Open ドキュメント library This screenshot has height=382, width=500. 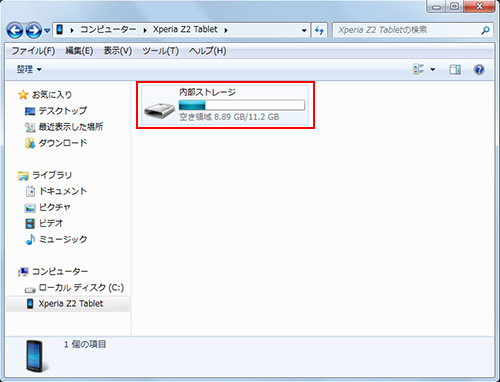(63, 191)
